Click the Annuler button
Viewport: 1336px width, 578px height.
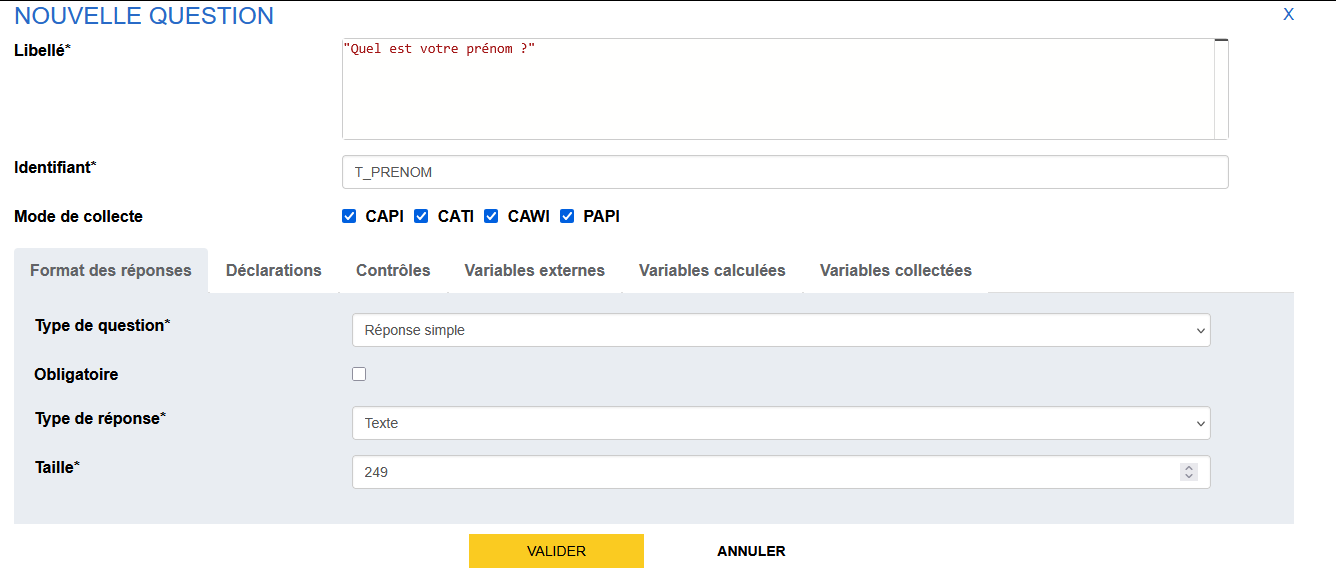click(x=751, y=551)
